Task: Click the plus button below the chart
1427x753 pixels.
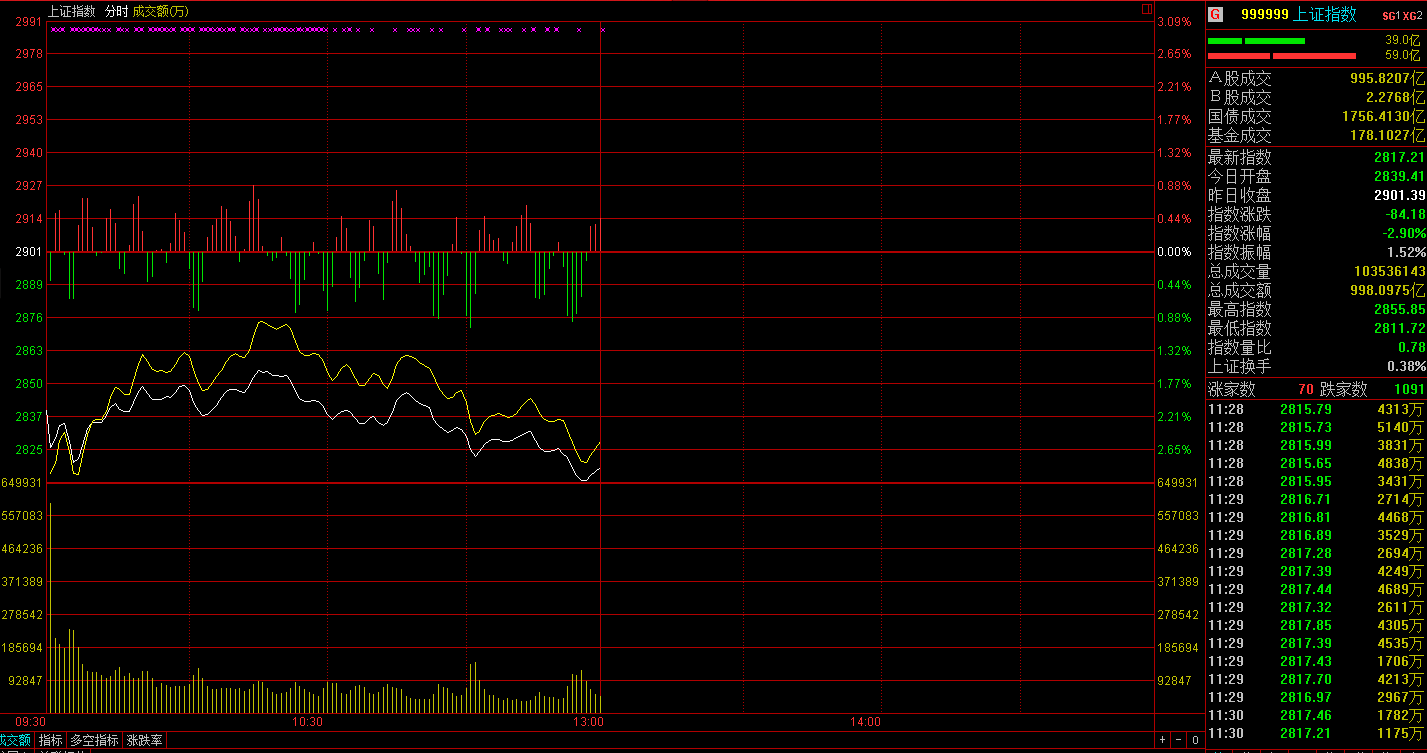Action: click(x=1162, y=740)
